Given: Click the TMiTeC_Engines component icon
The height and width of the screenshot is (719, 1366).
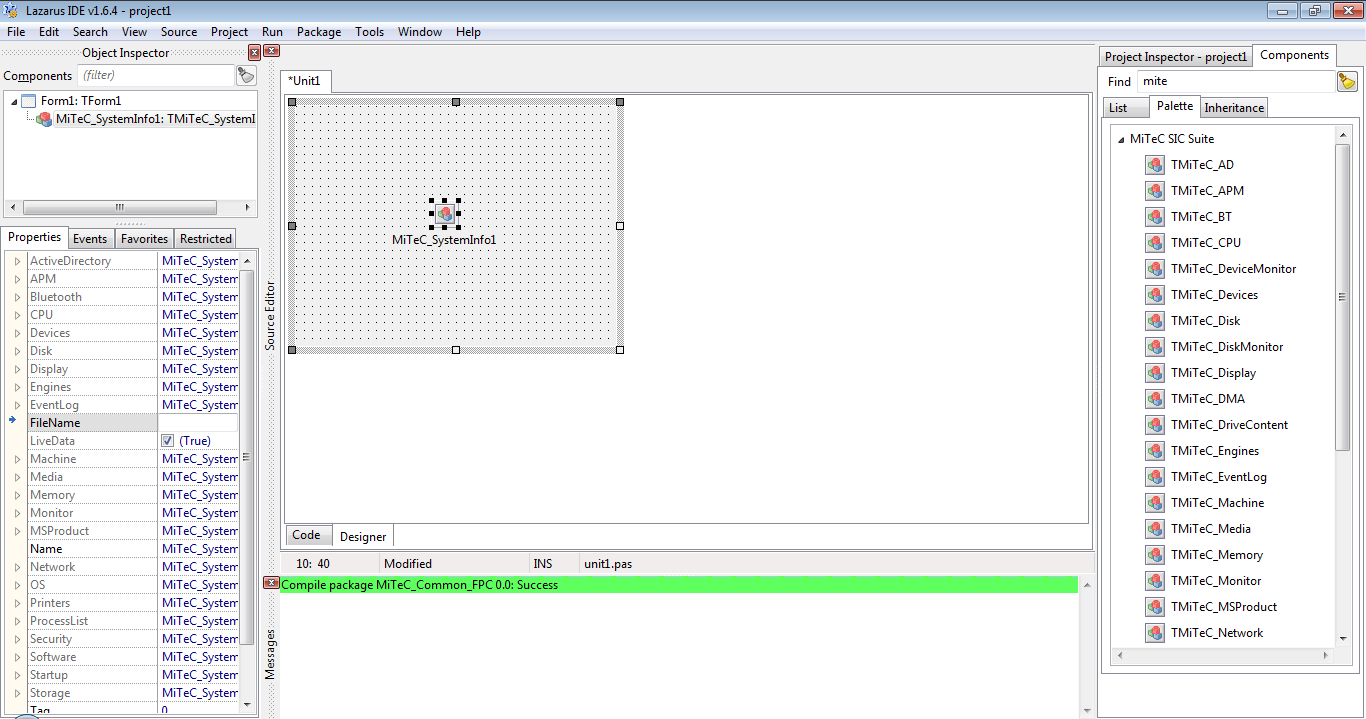Looking at the screenshot, I should point(1156,451).
